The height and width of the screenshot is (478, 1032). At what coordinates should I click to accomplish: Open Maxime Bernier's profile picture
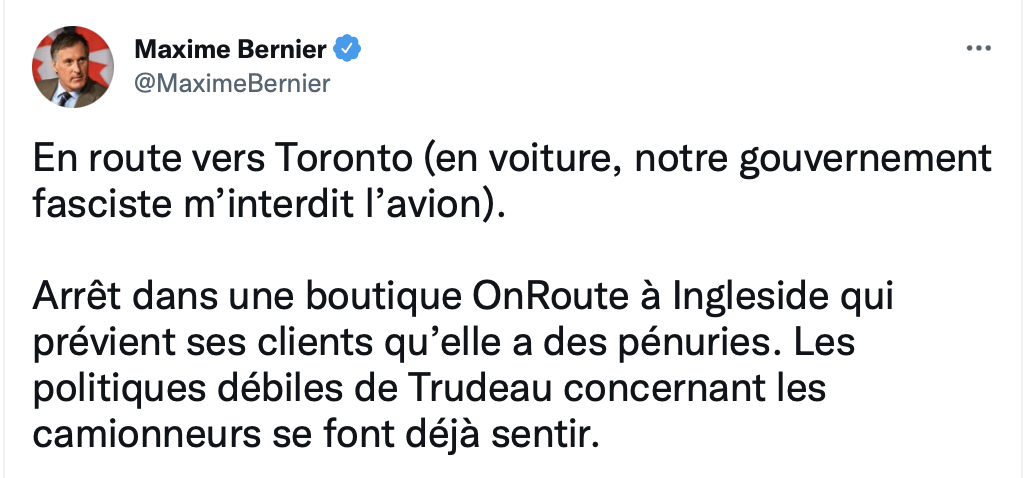pos(72,66)
